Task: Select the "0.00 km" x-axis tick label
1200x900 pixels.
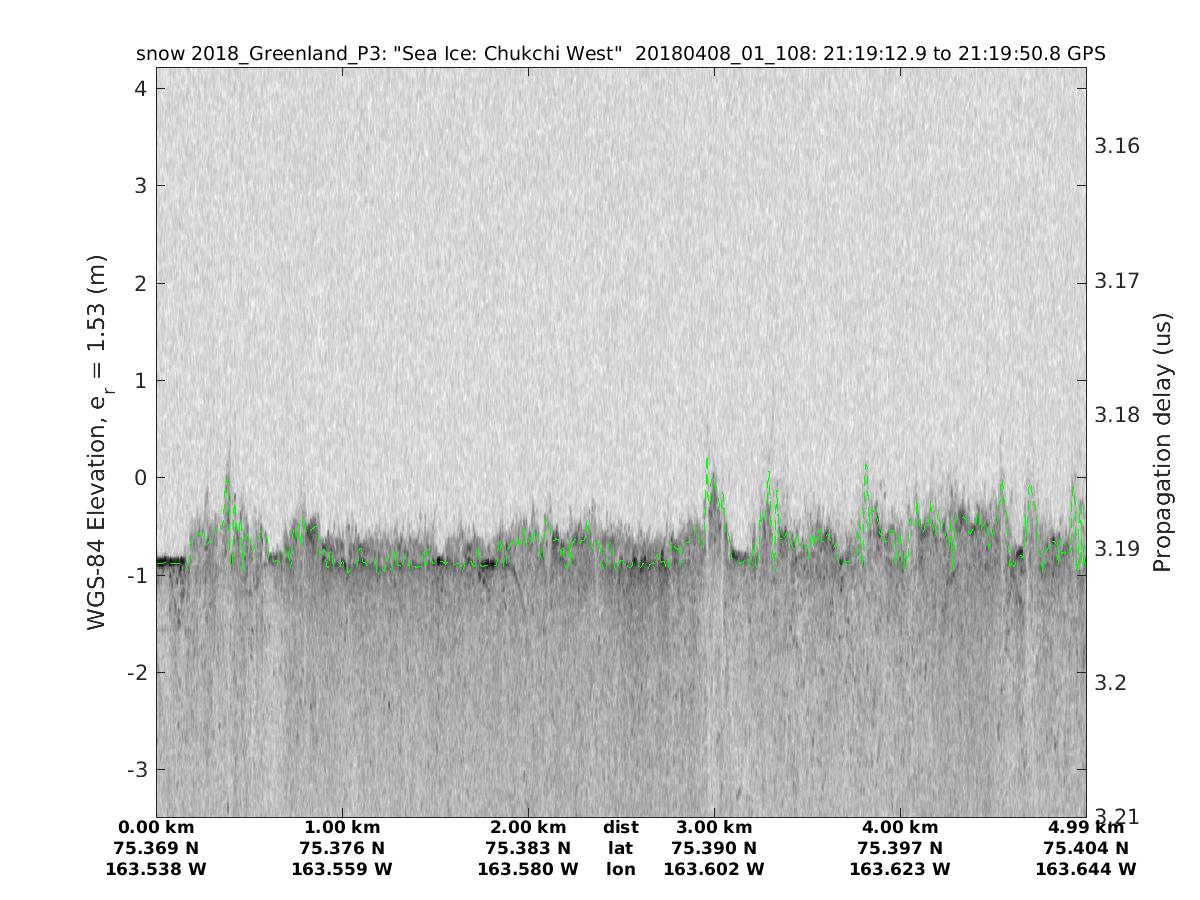Action: pos(156,827)
